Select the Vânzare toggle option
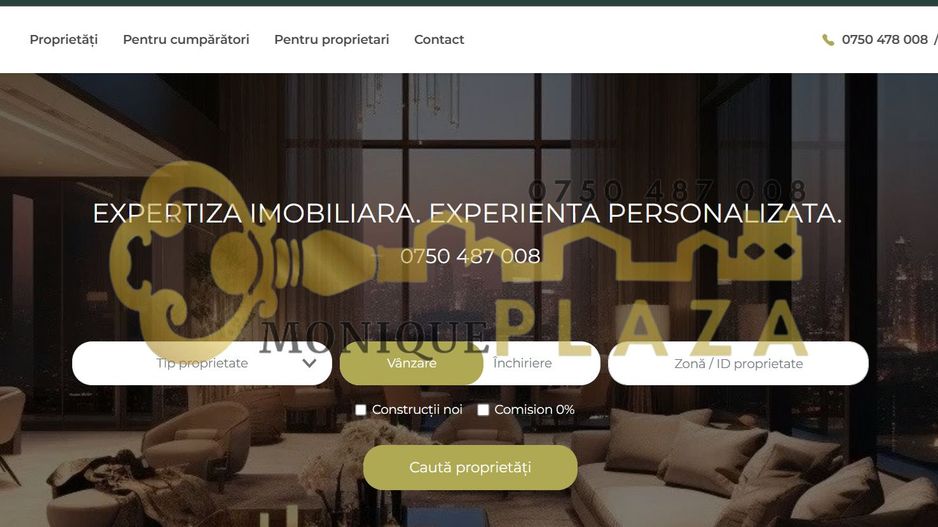Image resolution: width=938 pixels, height=527 pixels. coord(412,363)
